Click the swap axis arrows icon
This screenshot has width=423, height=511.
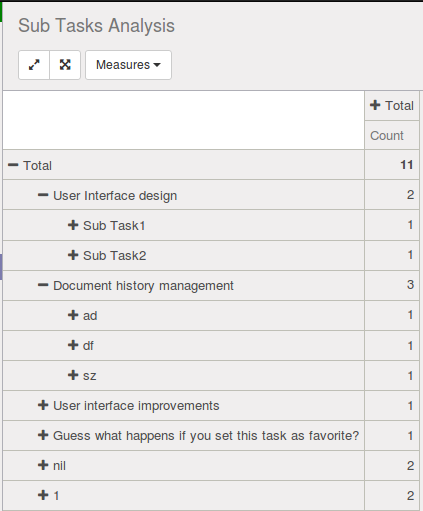coord(34,65)
